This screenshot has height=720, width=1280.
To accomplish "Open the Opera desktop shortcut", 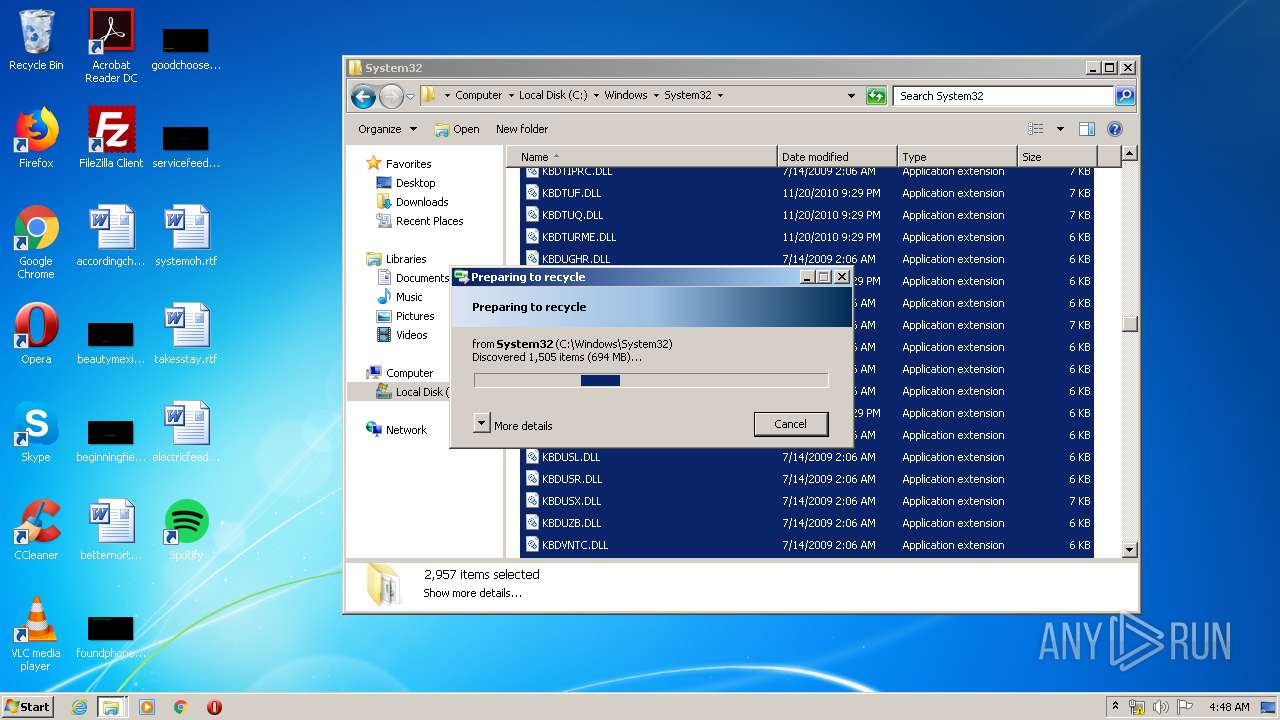I will tap(36, 335).
